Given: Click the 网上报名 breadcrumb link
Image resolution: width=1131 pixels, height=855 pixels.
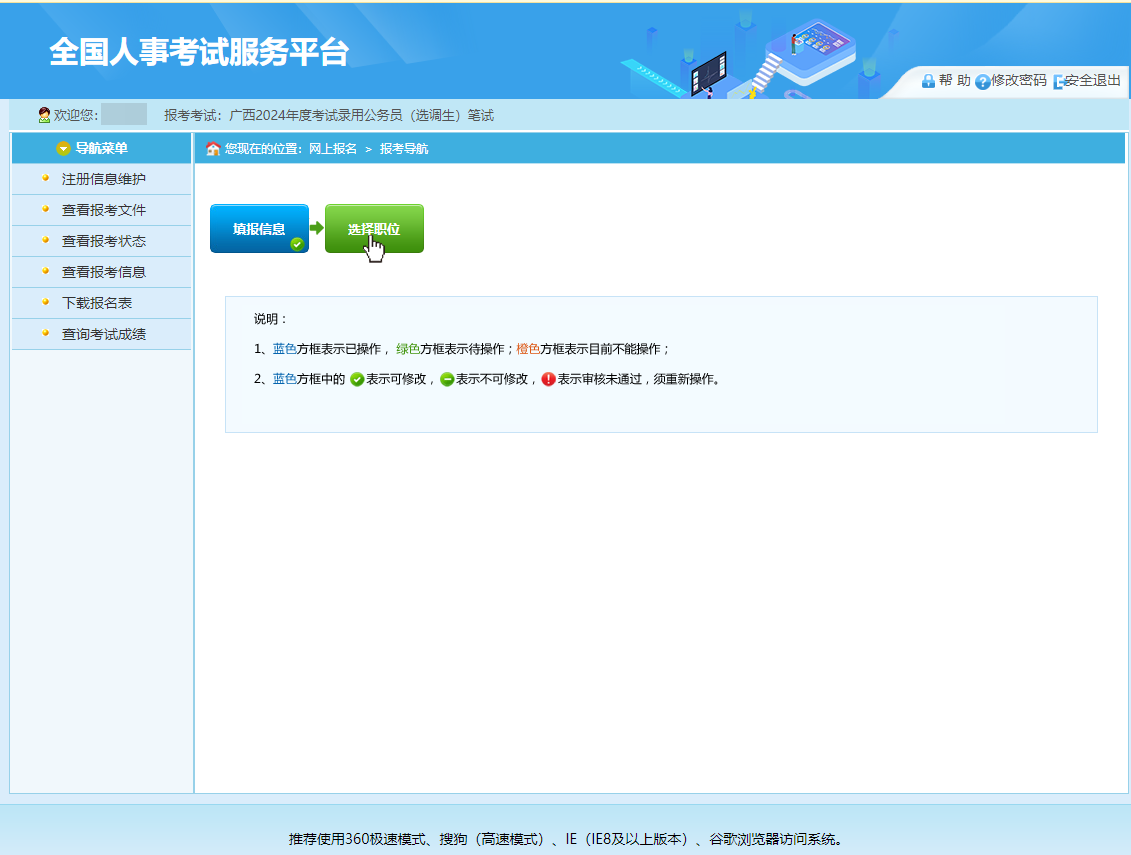Looking at the screenshot, I should 332,149.
